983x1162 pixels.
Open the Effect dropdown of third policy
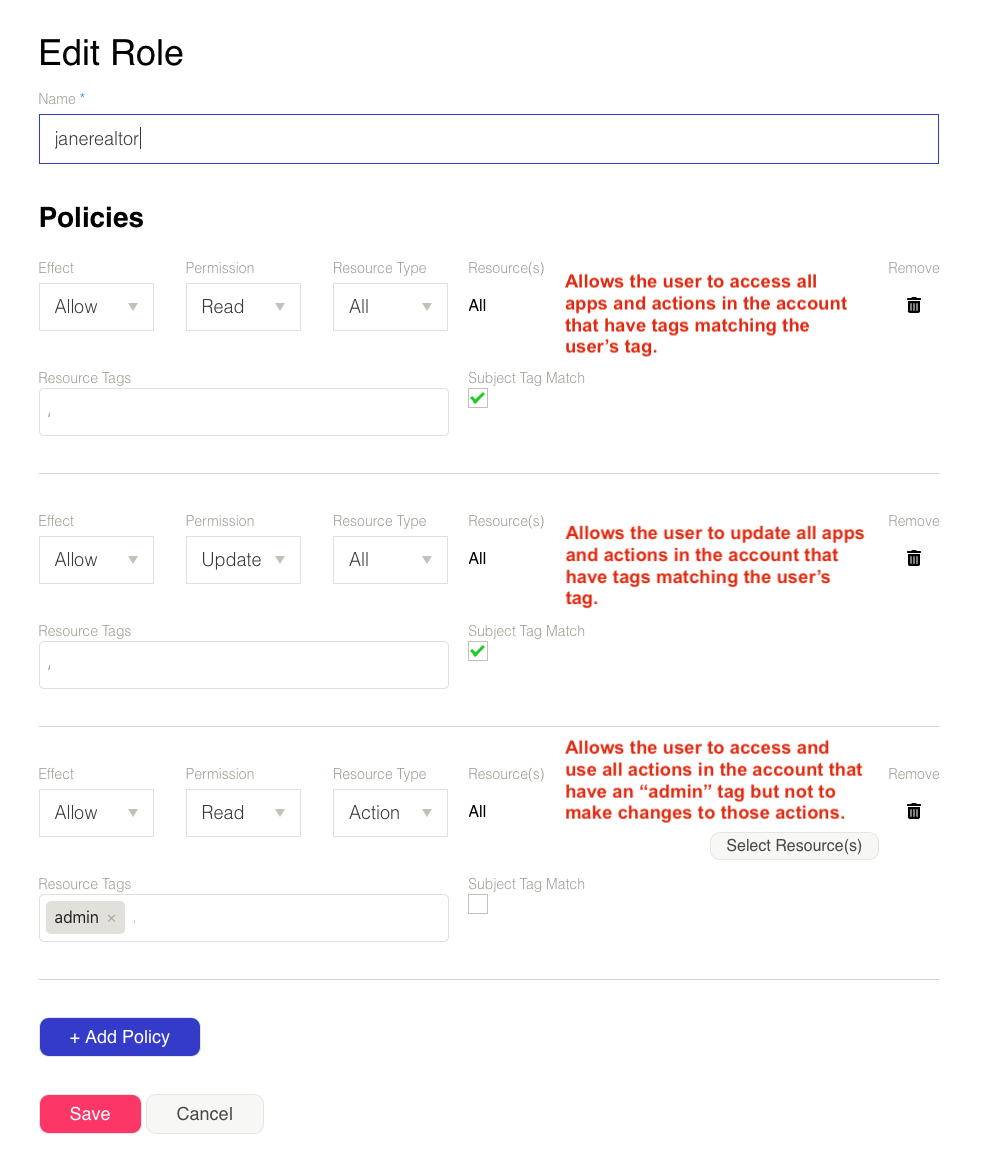[96, 813]
